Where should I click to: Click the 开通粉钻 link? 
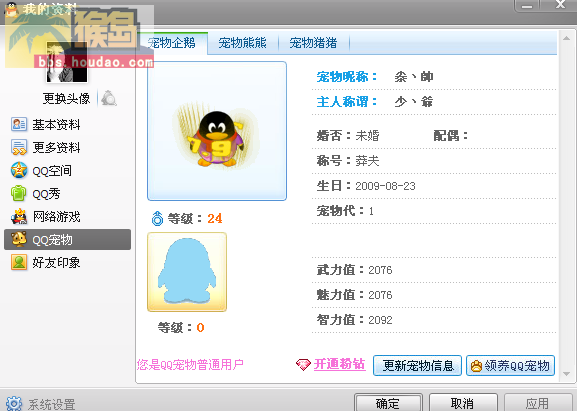click(x=339, y=364)
